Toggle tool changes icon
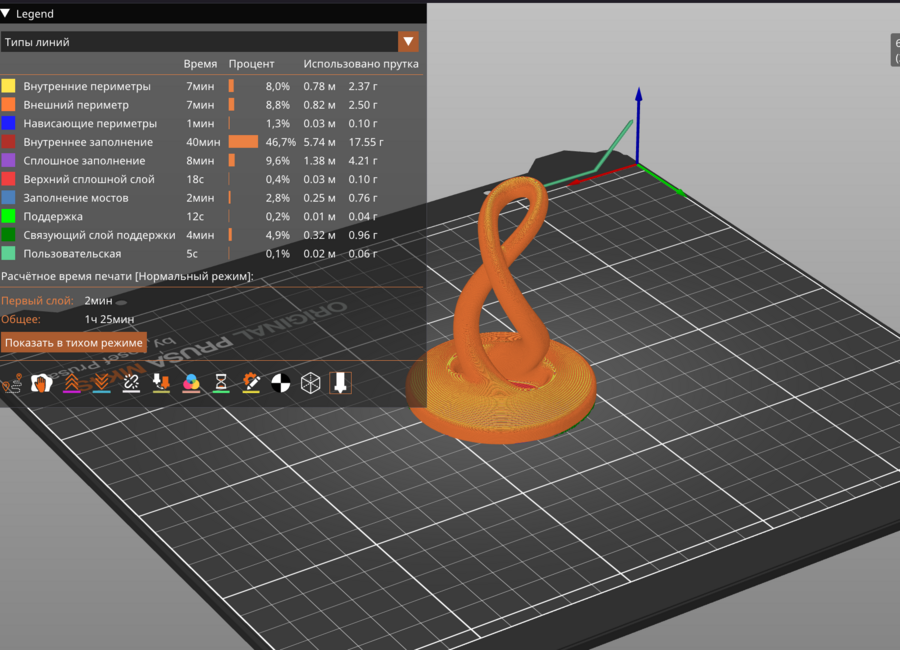Screen dimensions: 900x650 click(x=161, y=383)
